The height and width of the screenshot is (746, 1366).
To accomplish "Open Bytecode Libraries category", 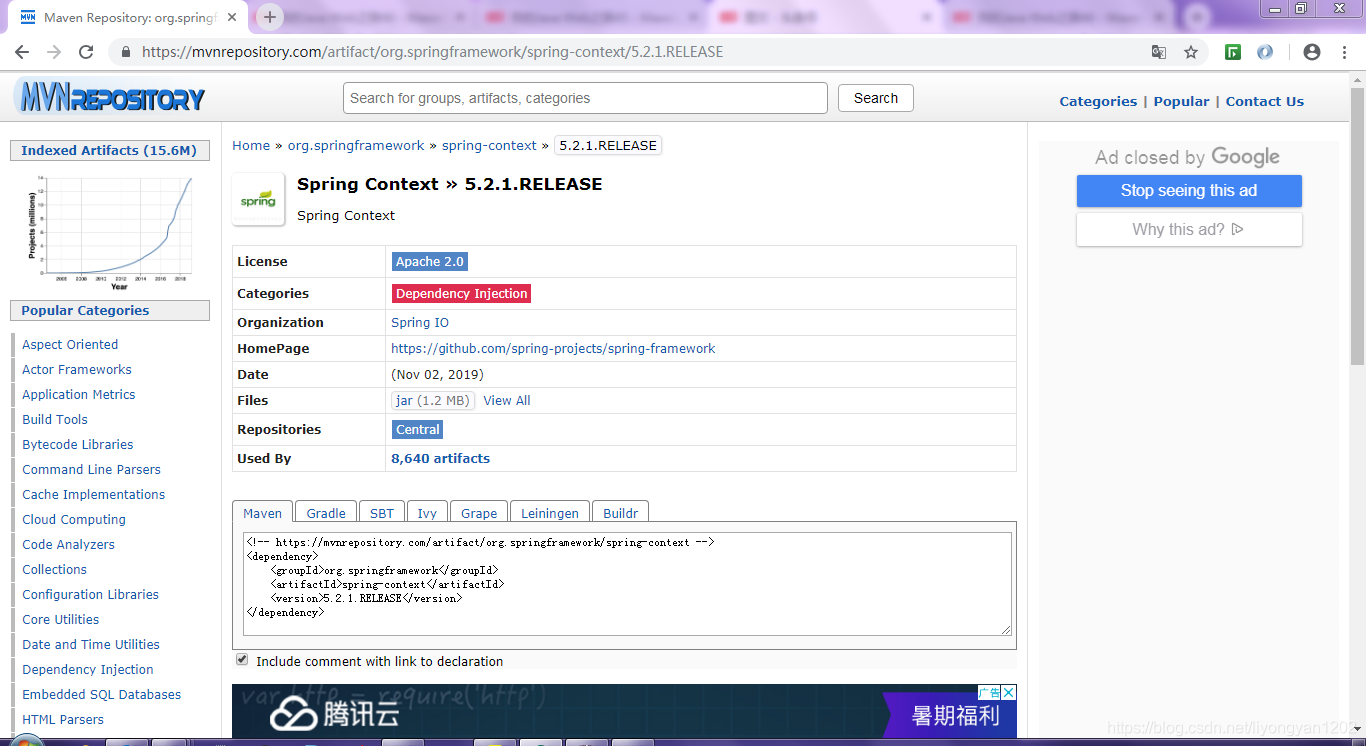I will [78, 444].
